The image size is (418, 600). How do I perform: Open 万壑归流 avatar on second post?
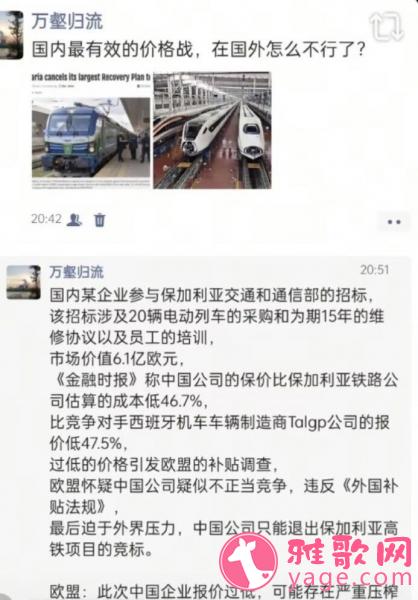point(23,282)
